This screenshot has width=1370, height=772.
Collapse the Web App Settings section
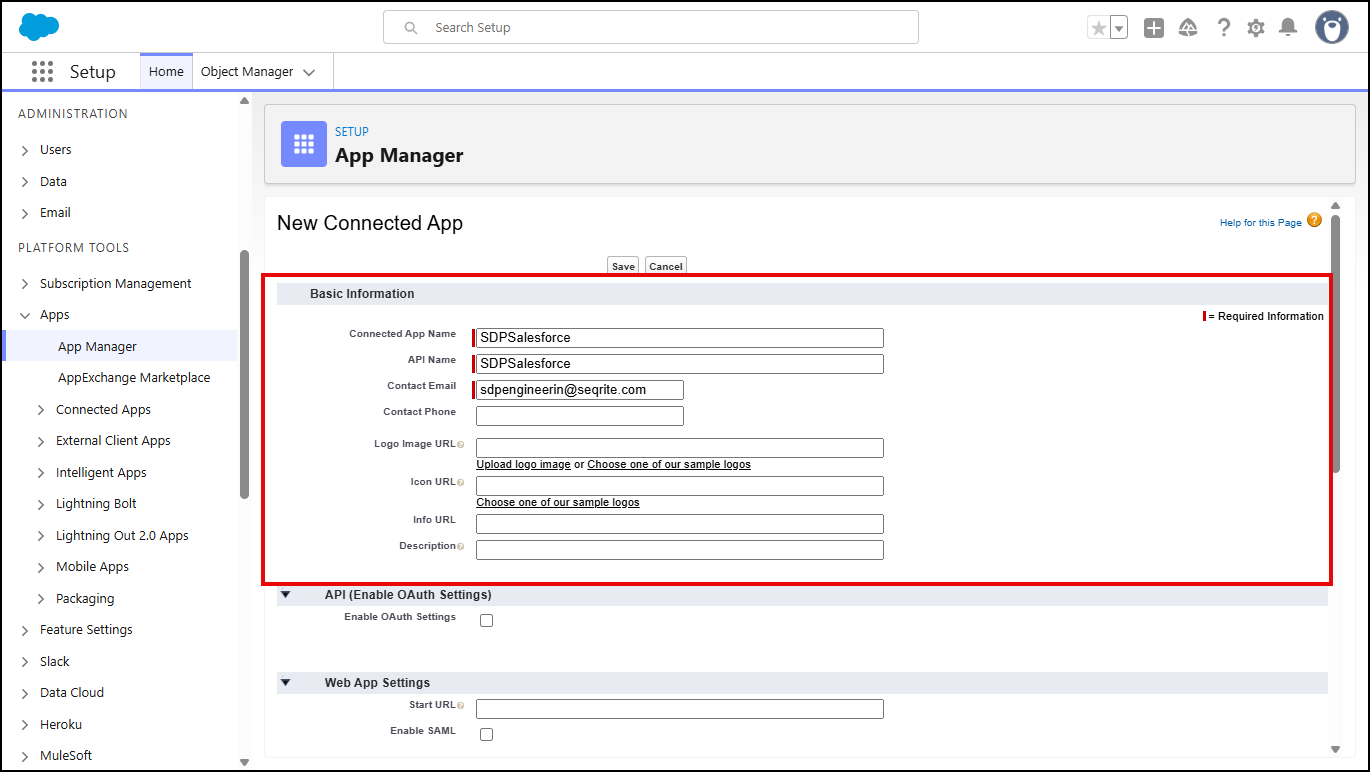(286, 682)
